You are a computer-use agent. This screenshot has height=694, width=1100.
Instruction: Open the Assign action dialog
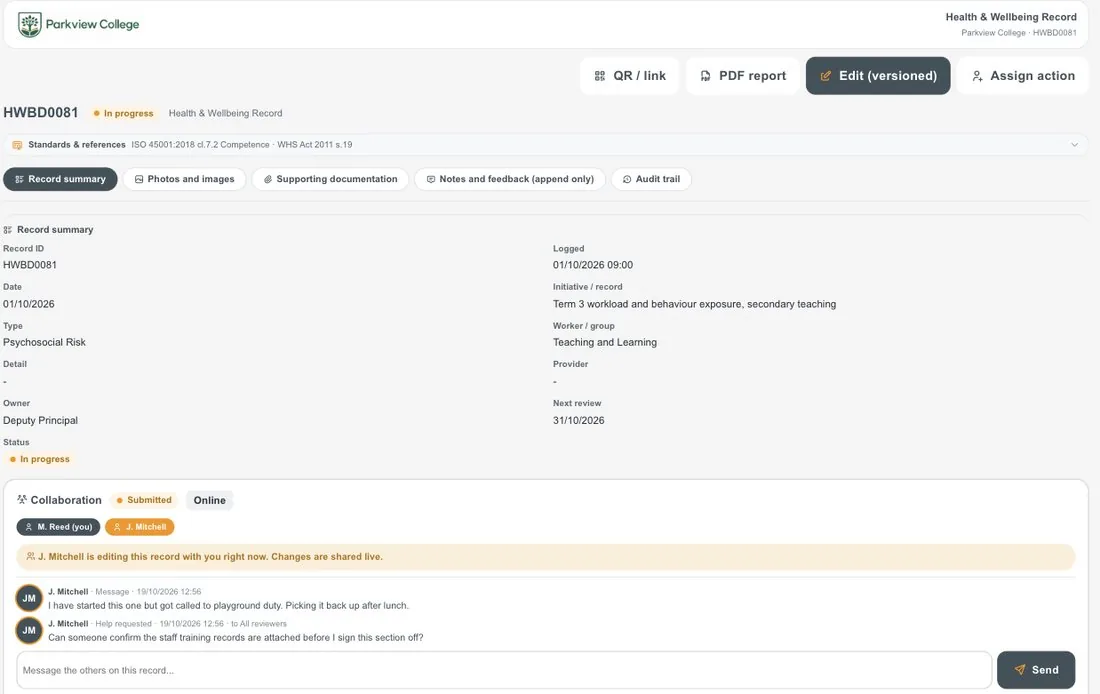click(1023, 76)
